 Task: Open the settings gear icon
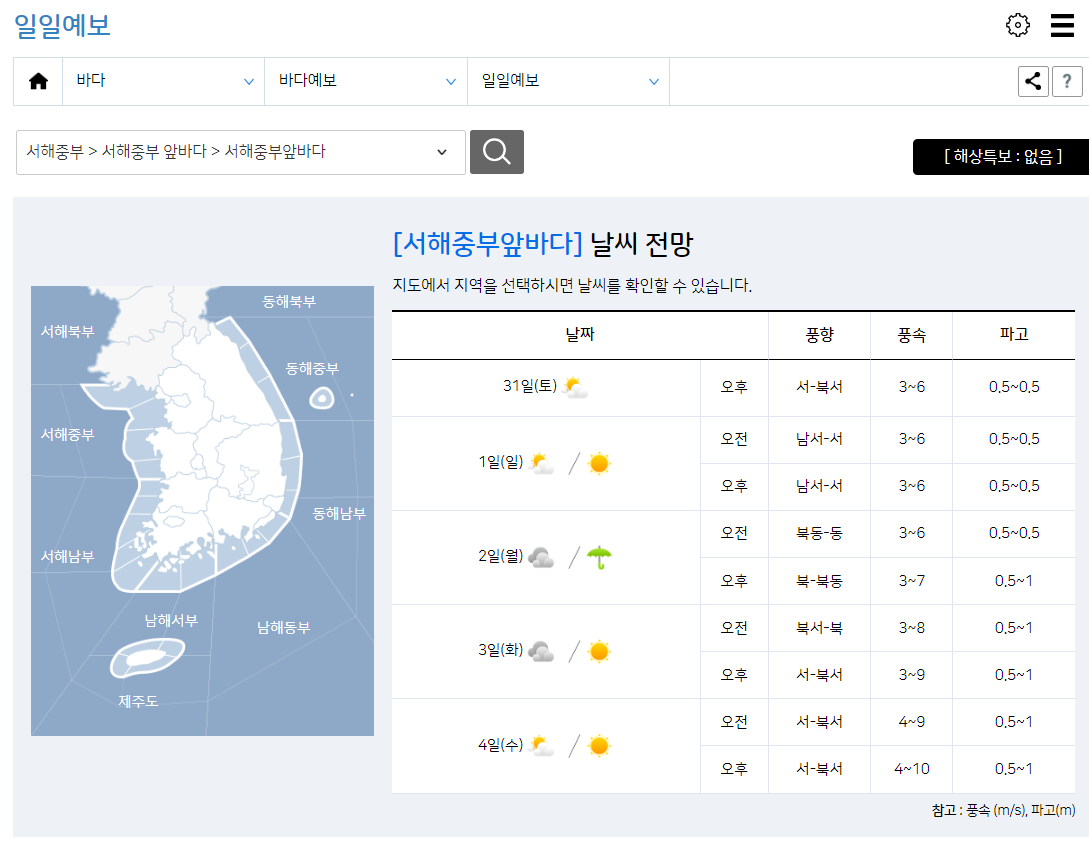[1018, 25]
